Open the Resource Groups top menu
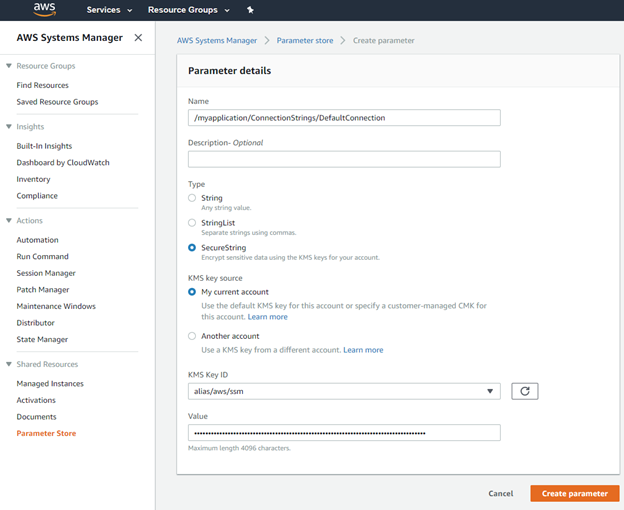624x510 pixels. point(189,10)
